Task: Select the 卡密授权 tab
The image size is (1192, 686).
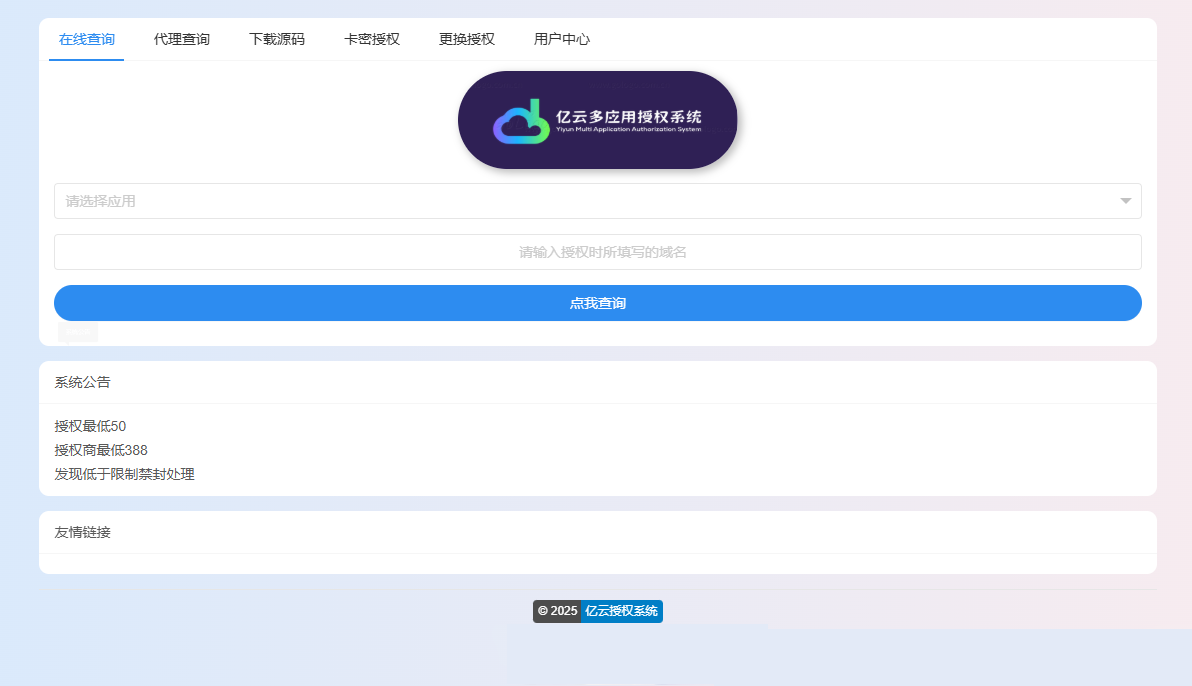Action: 370,40
